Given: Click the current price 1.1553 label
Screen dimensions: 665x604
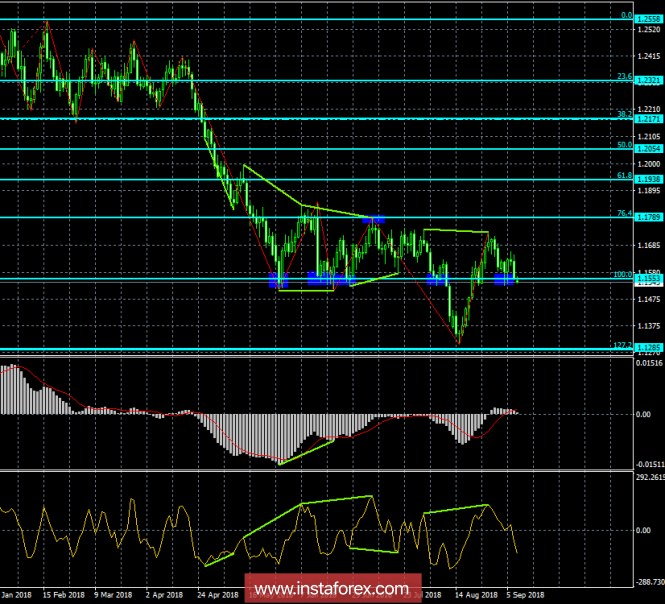Looking at the screenshot, I should [649, 278].
